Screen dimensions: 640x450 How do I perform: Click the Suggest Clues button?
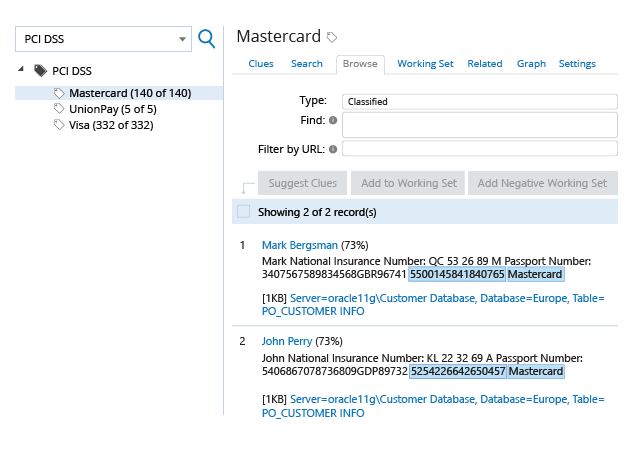tap(302, 183)
